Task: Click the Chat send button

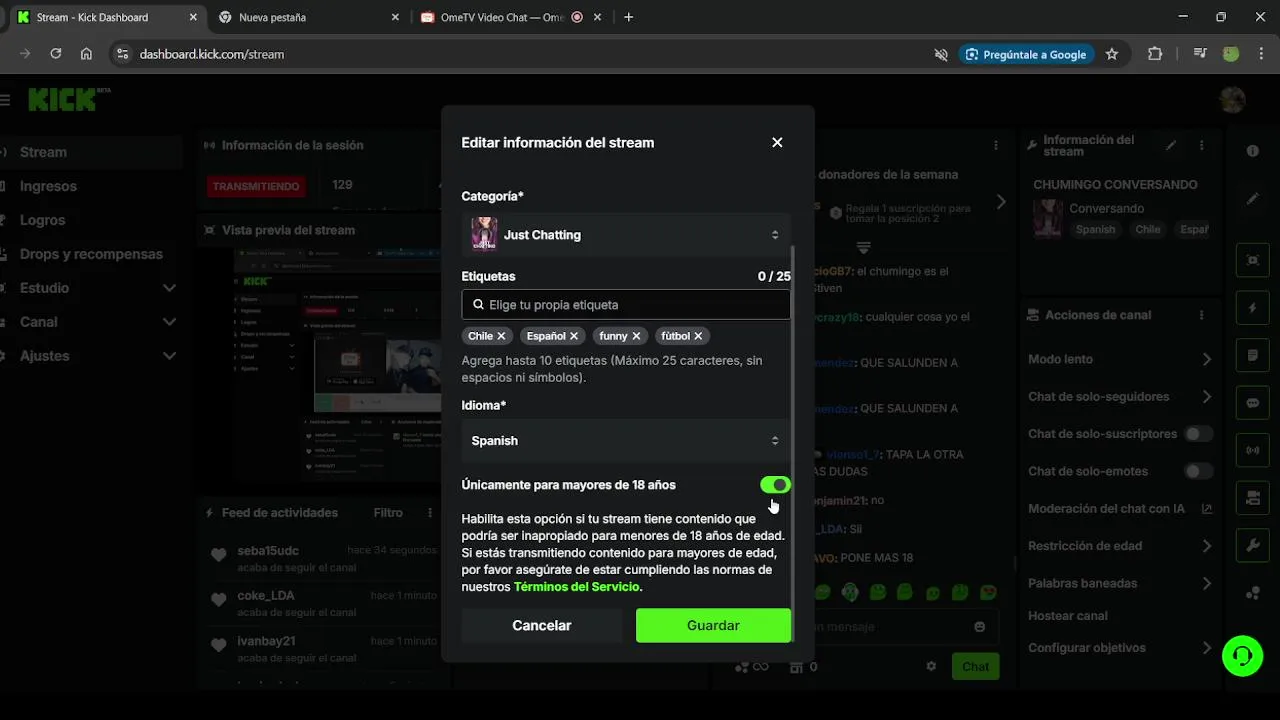Action: point(975,667)
